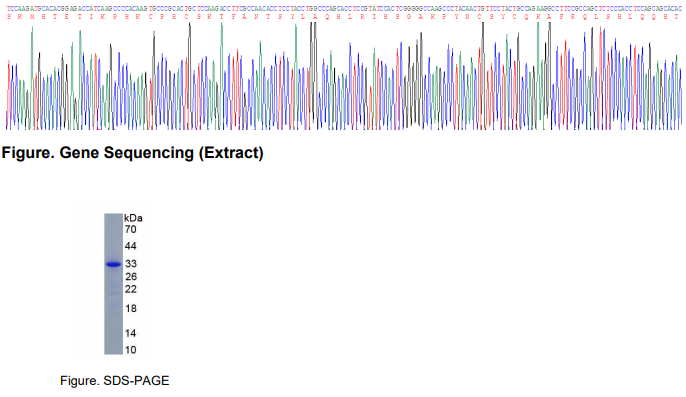Click the bottom of the gel lane

[113, 350]
